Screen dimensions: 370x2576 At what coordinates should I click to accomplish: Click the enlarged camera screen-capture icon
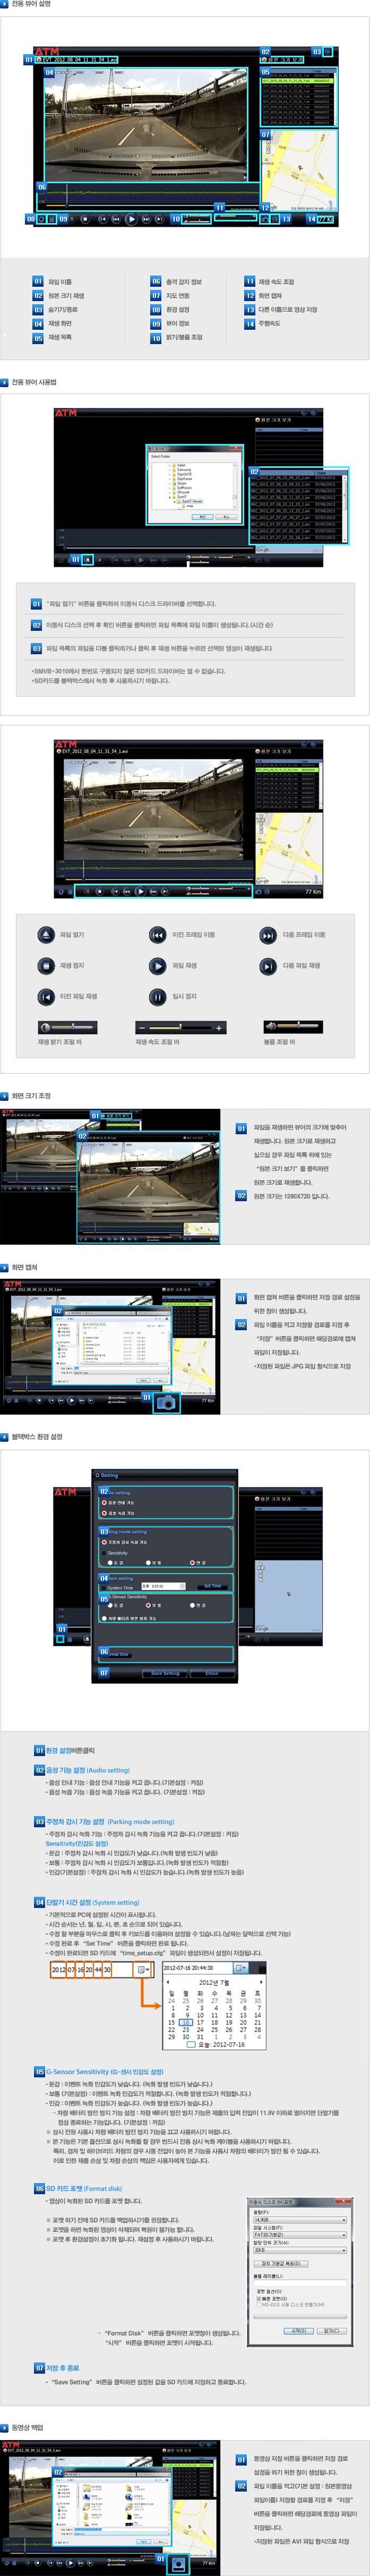tap(166, 1403)
